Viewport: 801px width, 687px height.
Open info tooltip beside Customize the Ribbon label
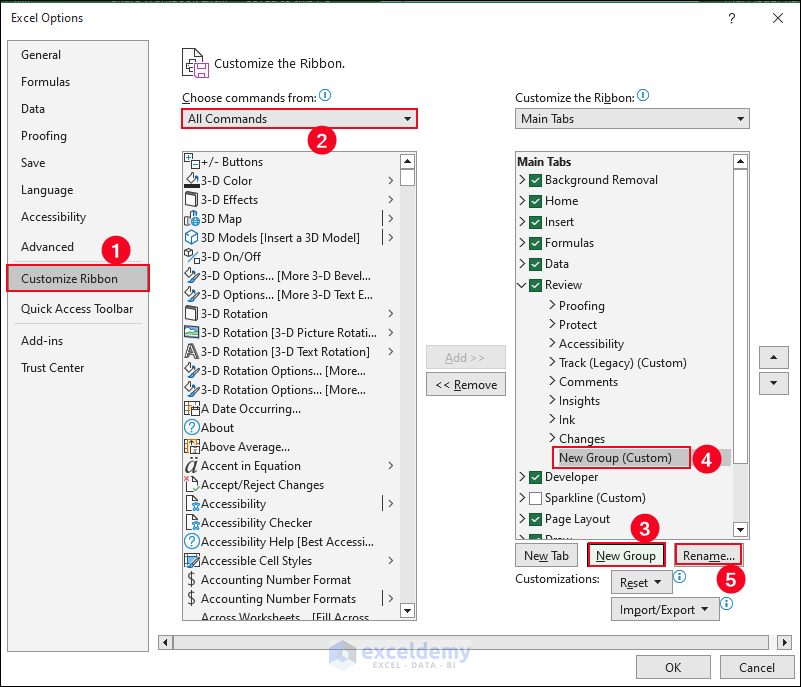coord(643,95)
